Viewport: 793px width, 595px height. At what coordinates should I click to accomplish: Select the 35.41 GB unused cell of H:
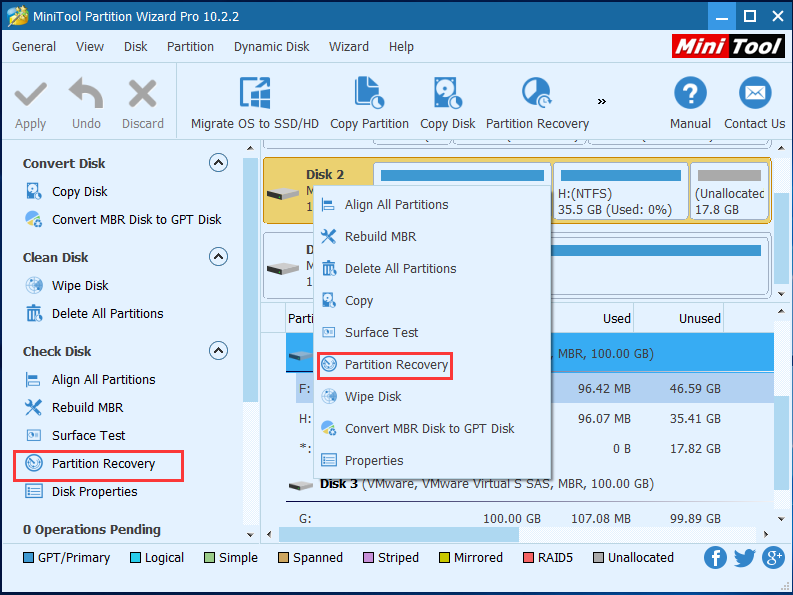(x=695, y=419)
